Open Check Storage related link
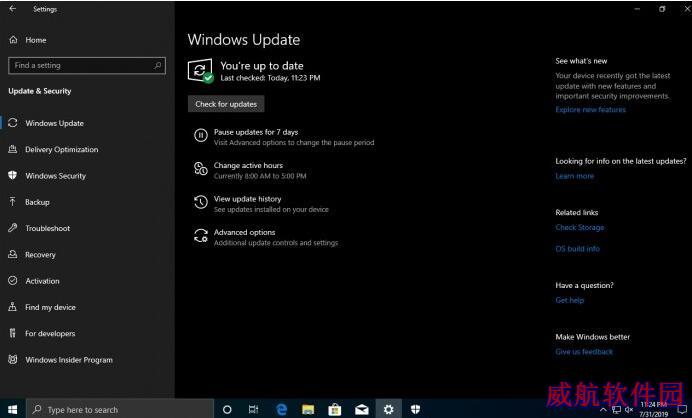 tap(579, 227)
